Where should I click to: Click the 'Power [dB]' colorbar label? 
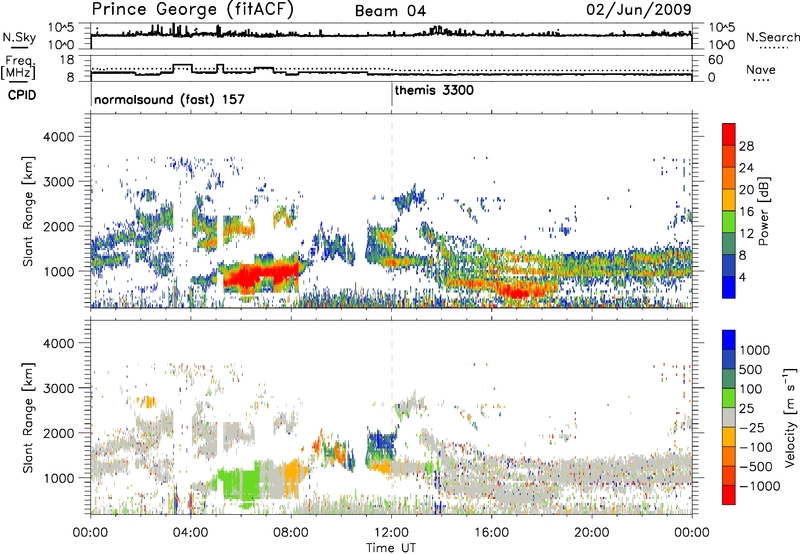(763, 211)
